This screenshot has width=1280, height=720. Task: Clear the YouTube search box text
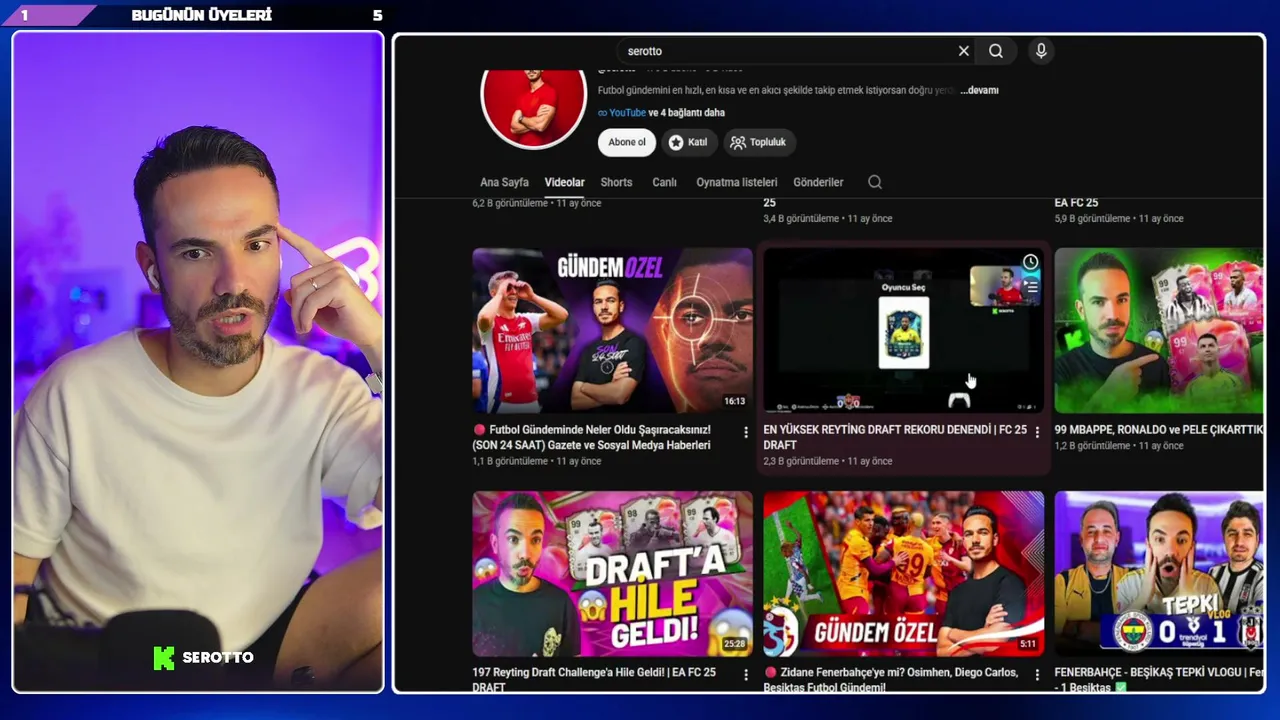pyautogui.click(x=964, y=51)
